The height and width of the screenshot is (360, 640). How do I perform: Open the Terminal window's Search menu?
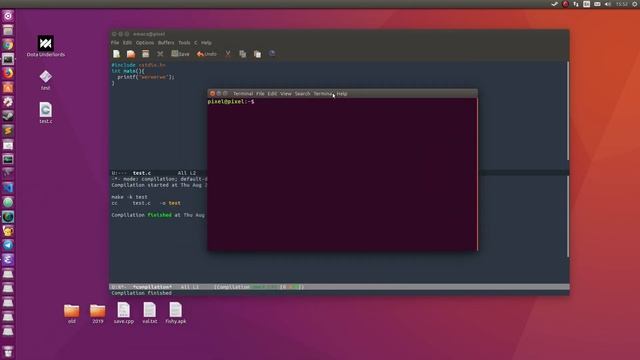tap(302, 93)
